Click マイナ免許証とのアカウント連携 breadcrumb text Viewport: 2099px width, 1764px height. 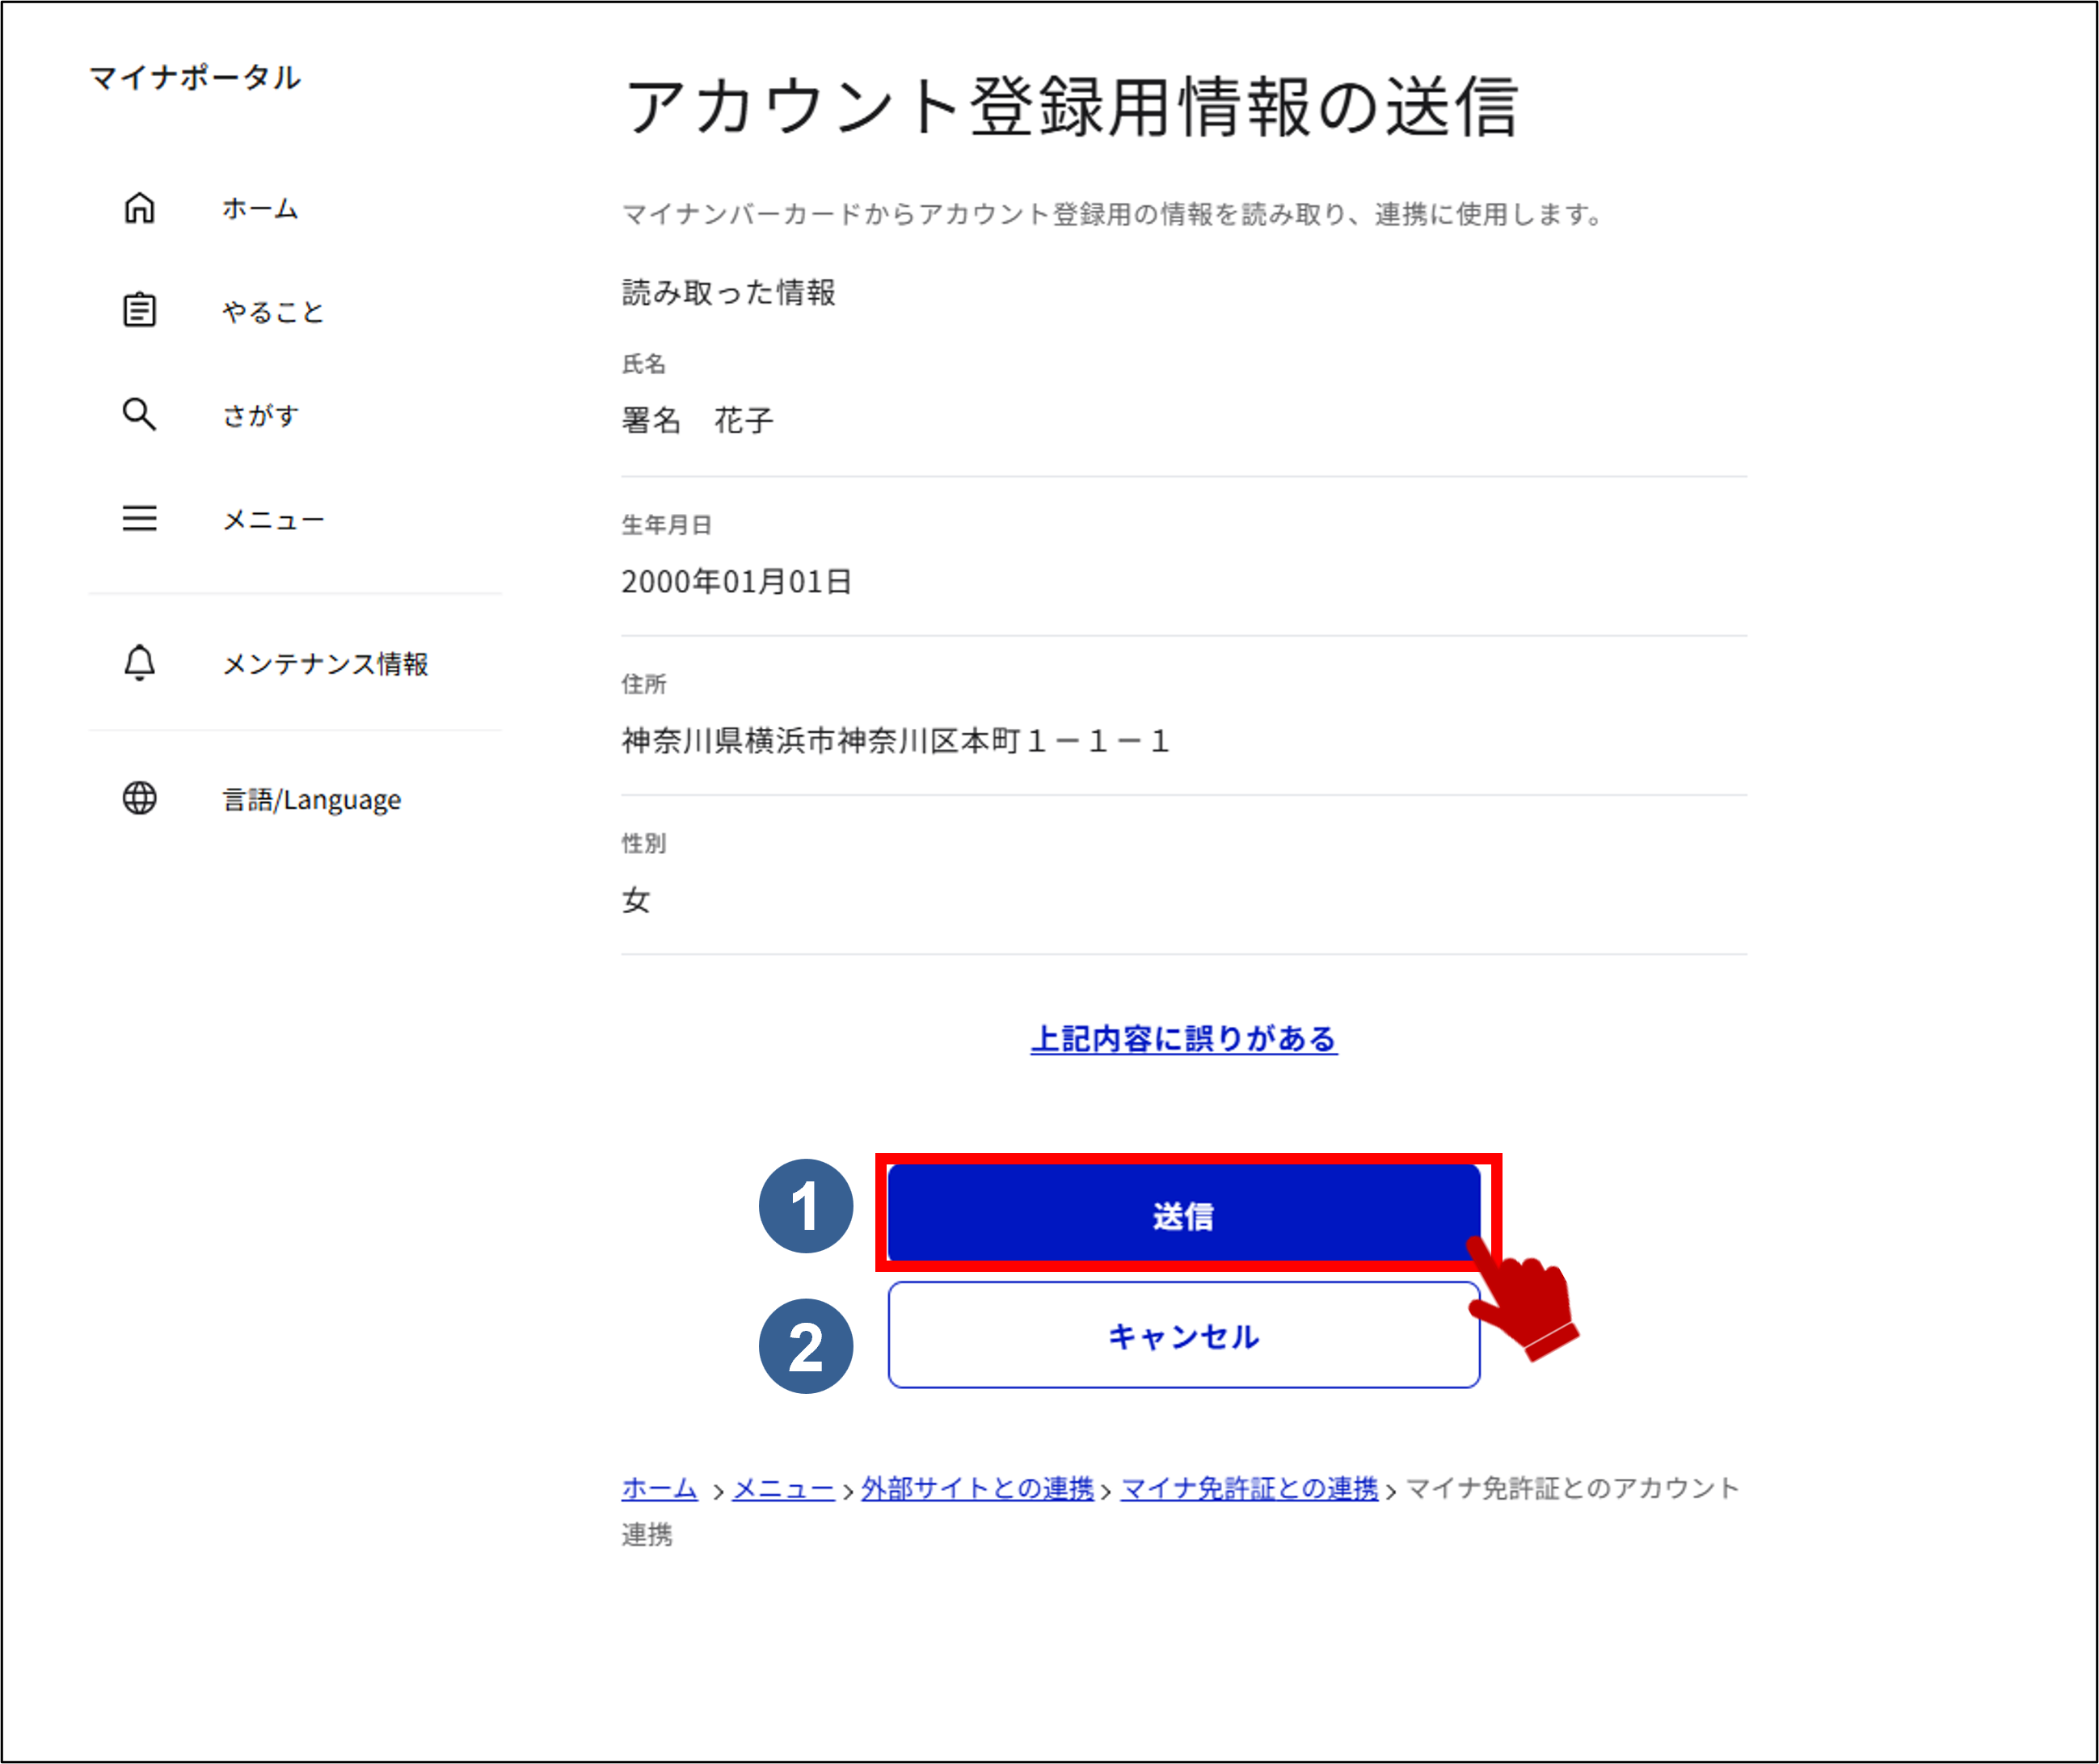coord(1180,1511)
